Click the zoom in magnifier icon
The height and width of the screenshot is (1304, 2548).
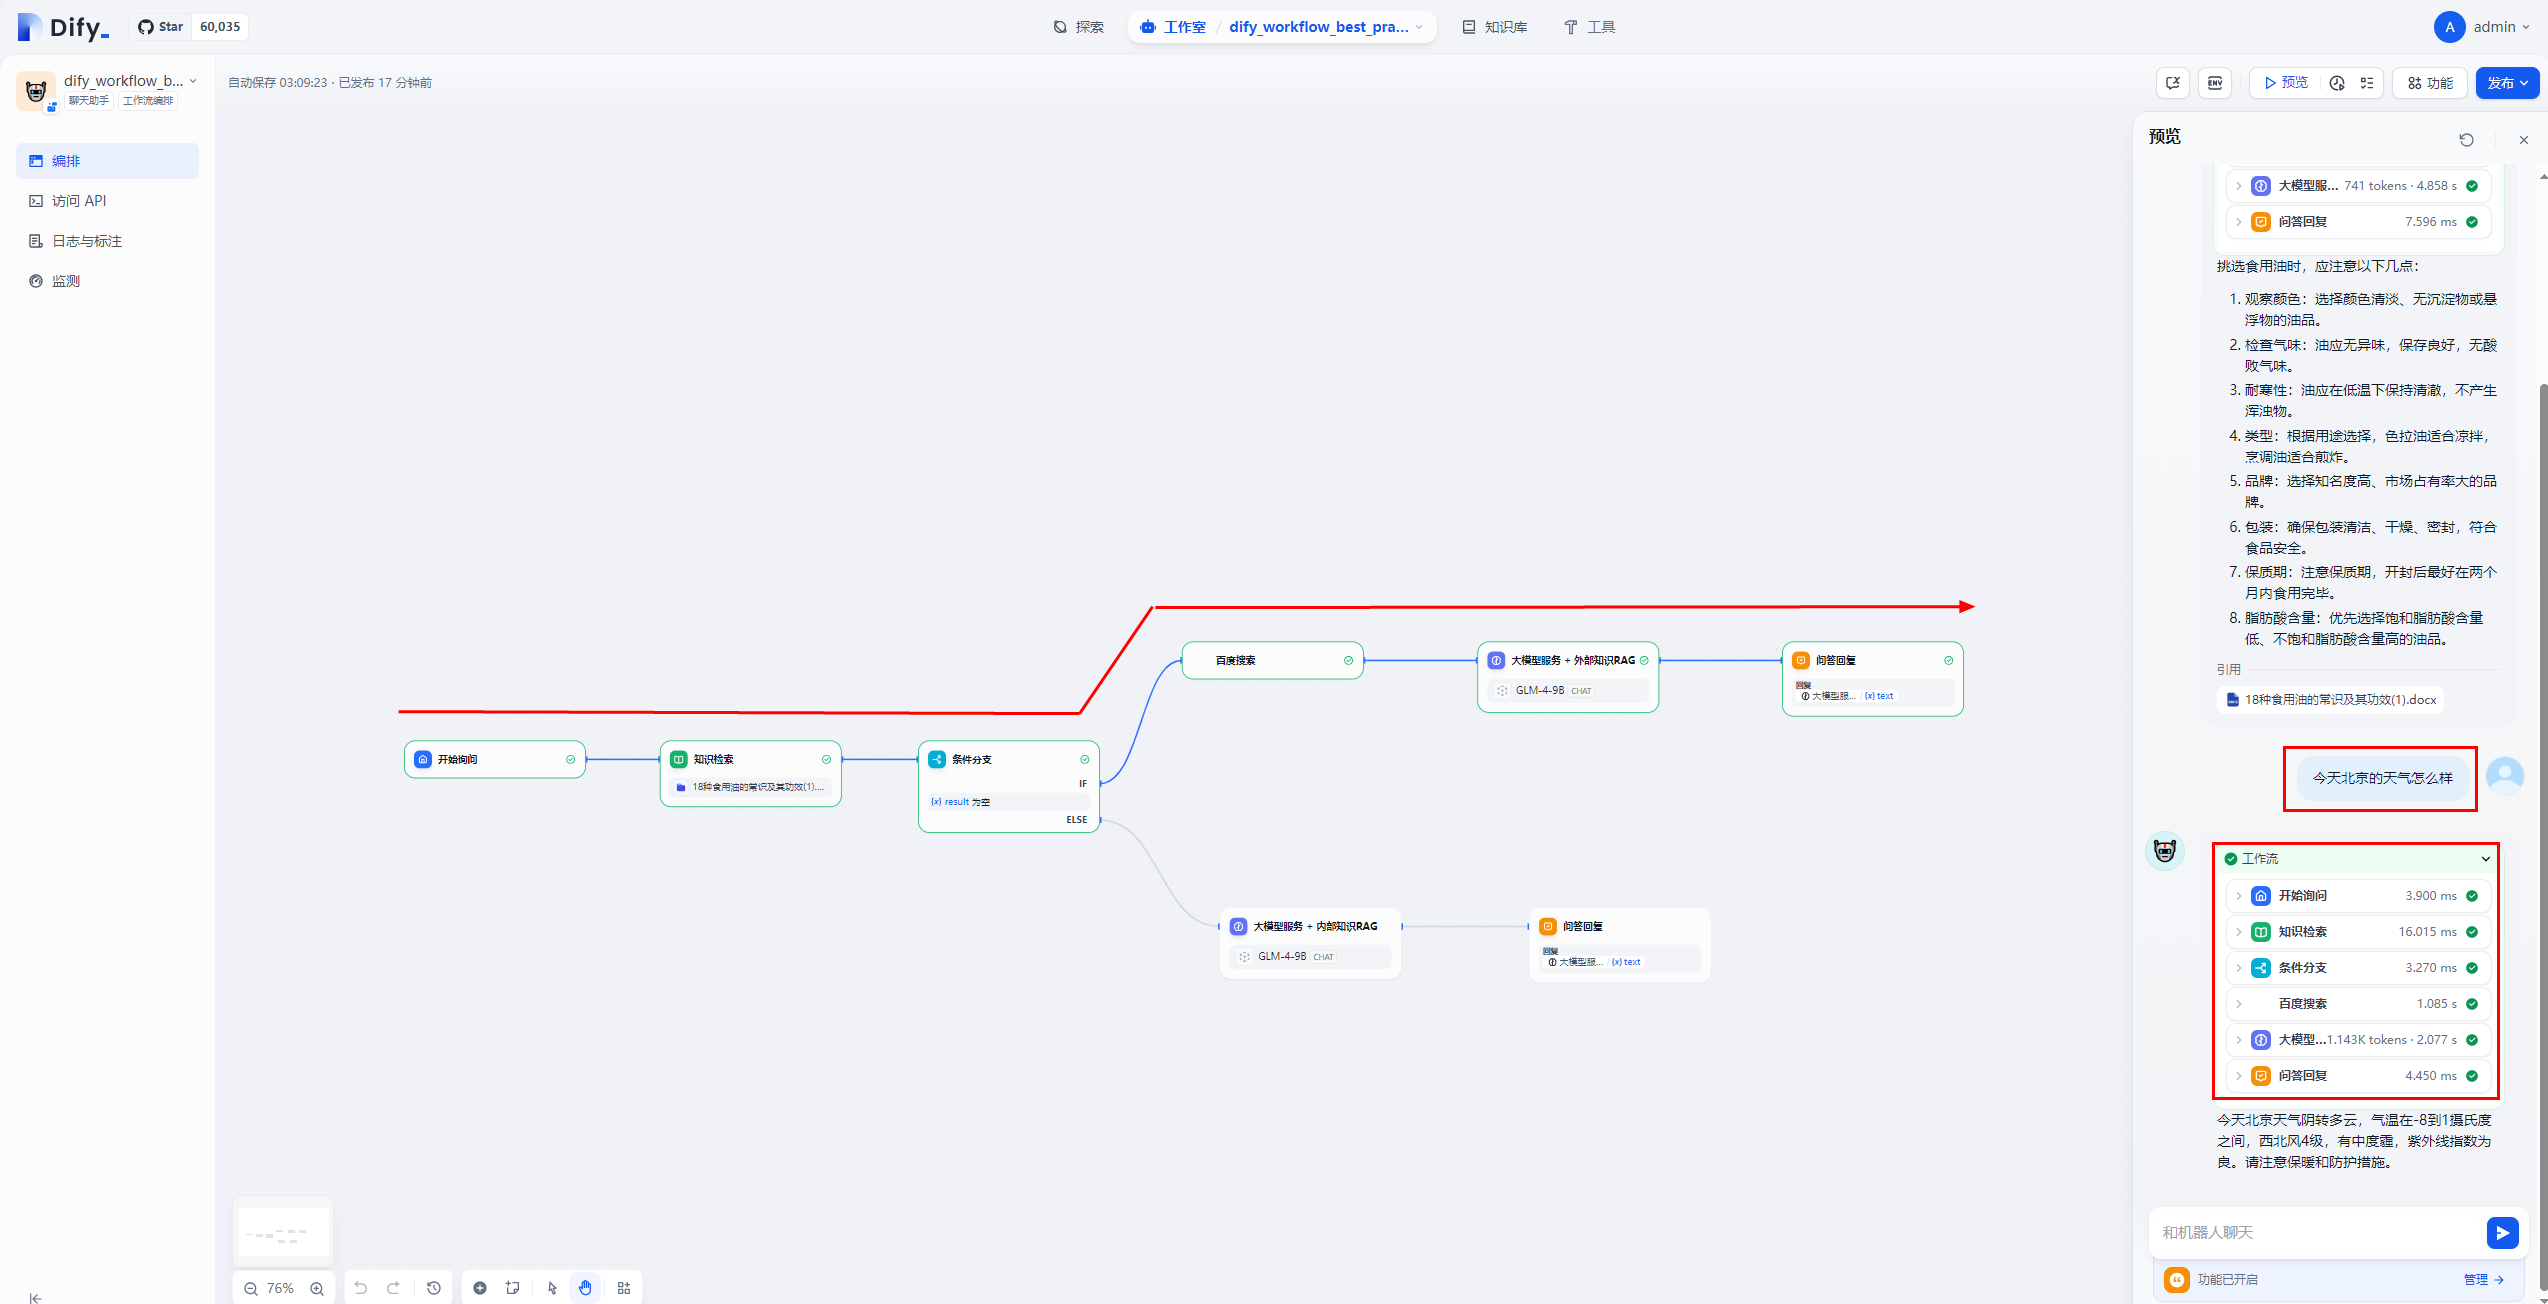click(317, 1289)
